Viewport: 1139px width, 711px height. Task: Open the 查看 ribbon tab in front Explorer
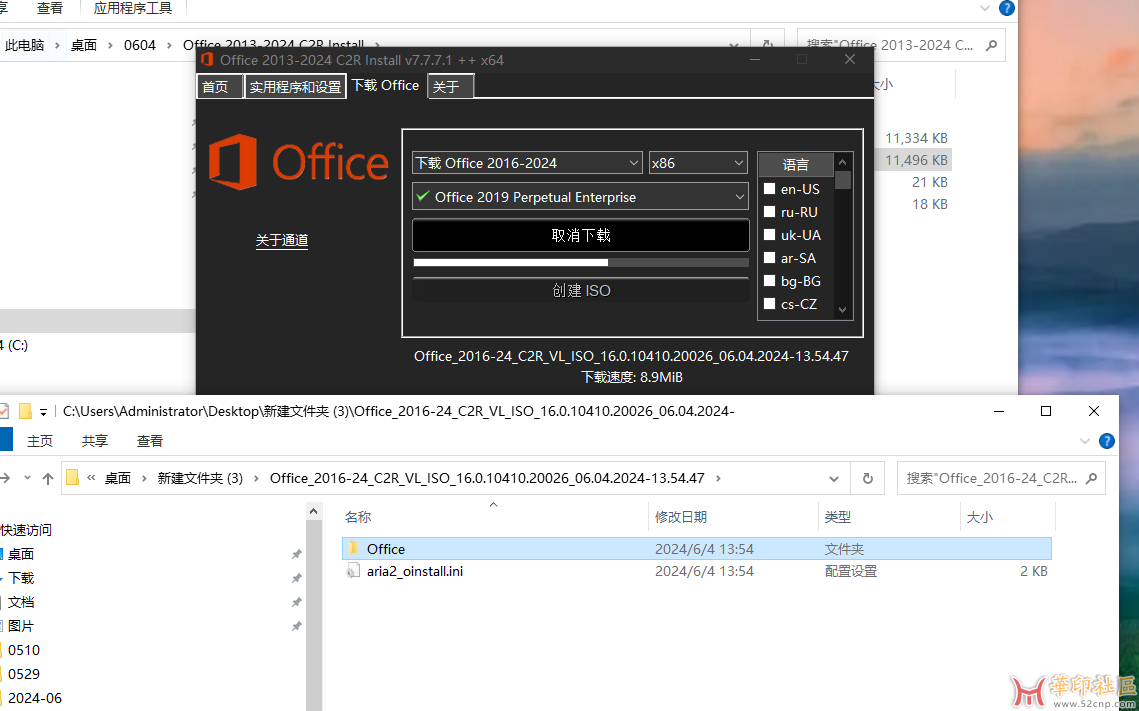pos(150,441)
